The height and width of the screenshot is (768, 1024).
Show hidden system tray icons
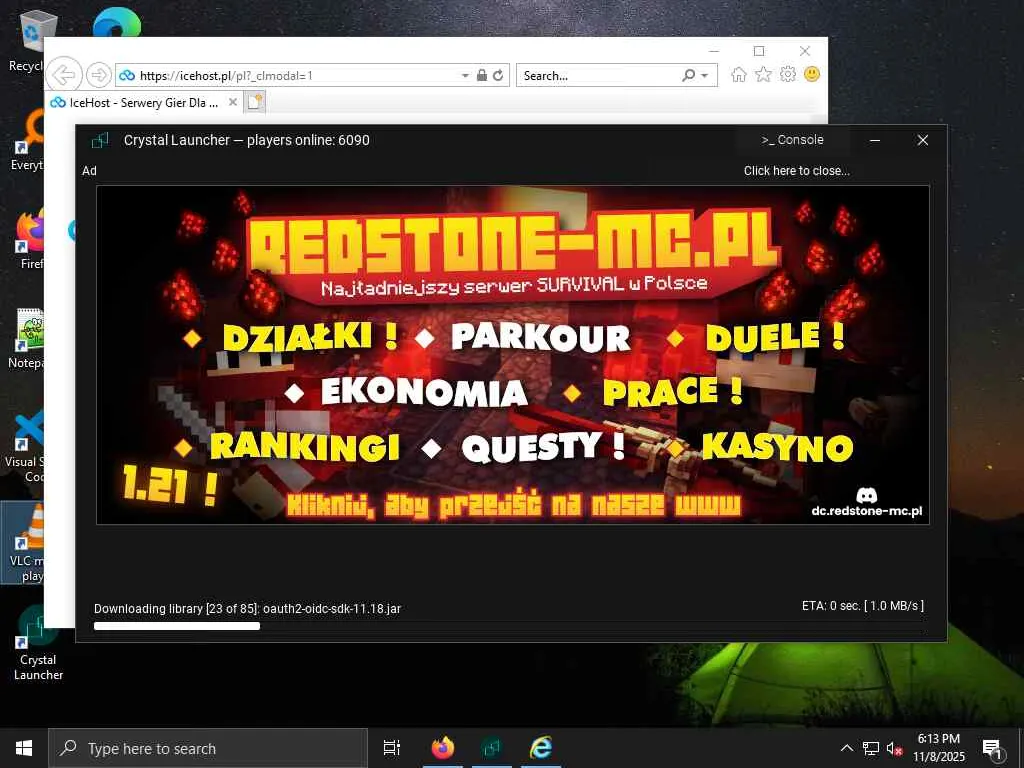pyautogui.click(x=846, y=748)
